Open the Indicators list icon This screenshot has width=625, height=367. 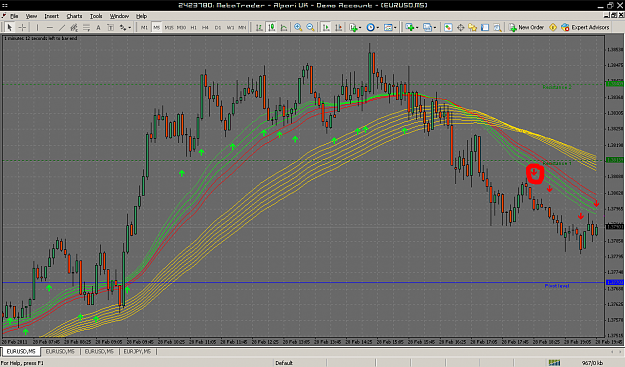(353, 27)
